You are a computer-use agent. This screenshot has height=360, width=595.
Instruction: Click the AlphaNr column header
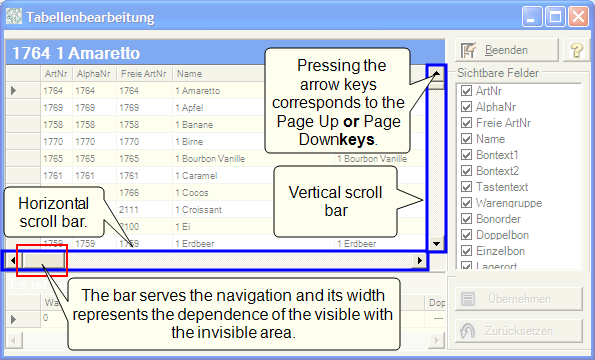click(94, 74)
